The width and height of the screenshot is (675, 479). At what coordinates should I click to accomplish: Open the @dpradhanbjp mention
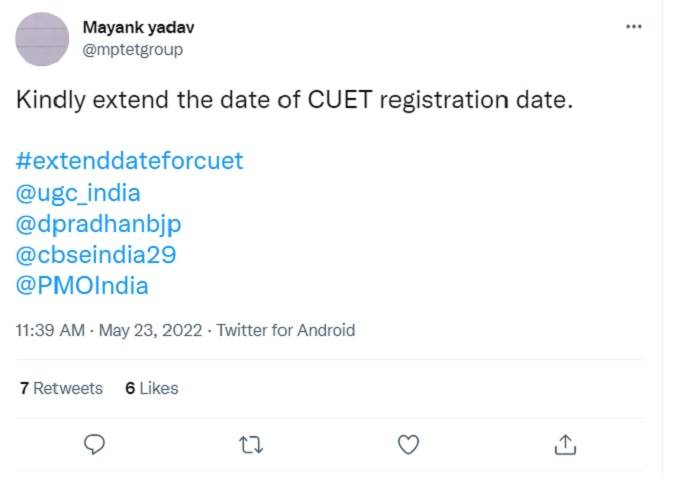click(x=98, y=223)
